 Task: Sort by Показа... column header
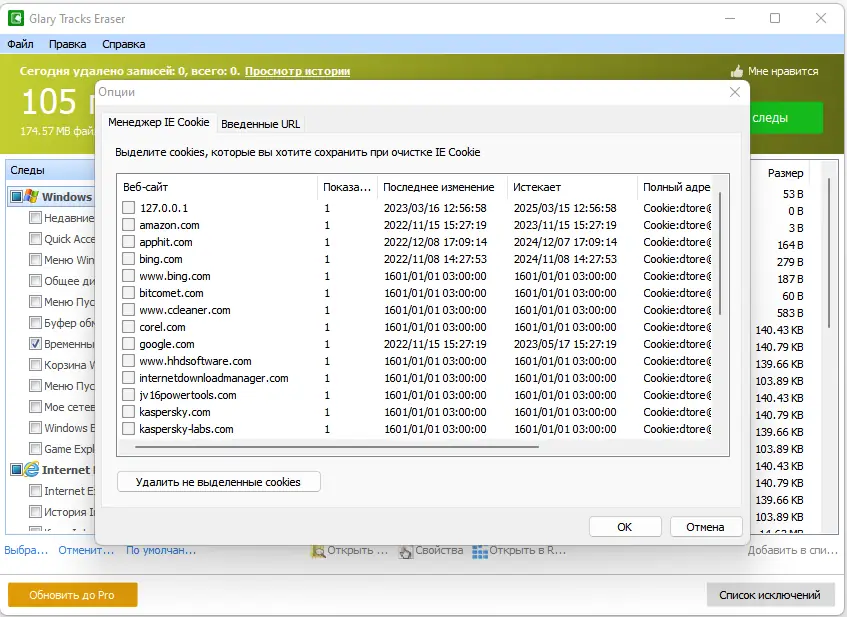click(347, 187)
